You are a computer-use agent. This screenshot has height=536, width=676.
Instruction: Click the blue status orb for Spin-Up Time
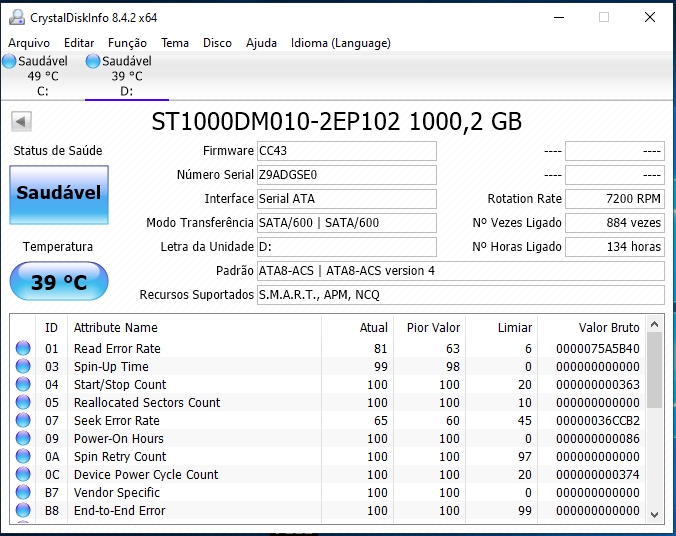pyautogui.click(x=23, y=367)
